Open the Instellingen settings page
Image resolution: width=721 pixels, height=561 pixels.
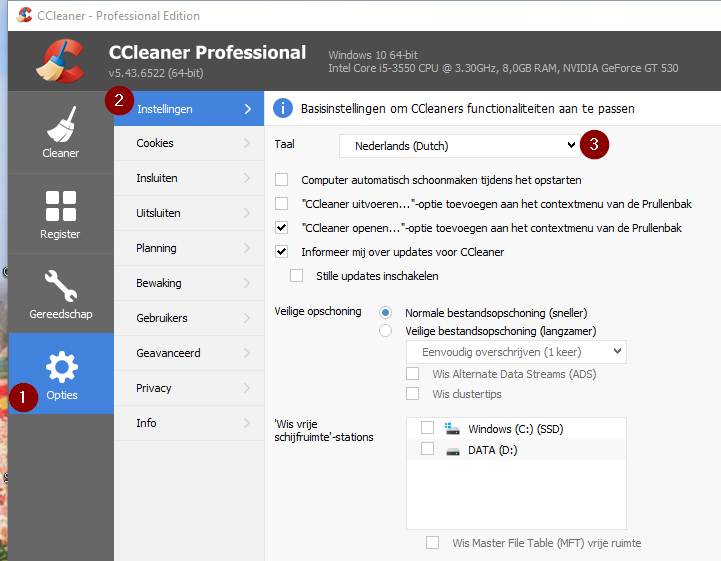tap(189, 109)
